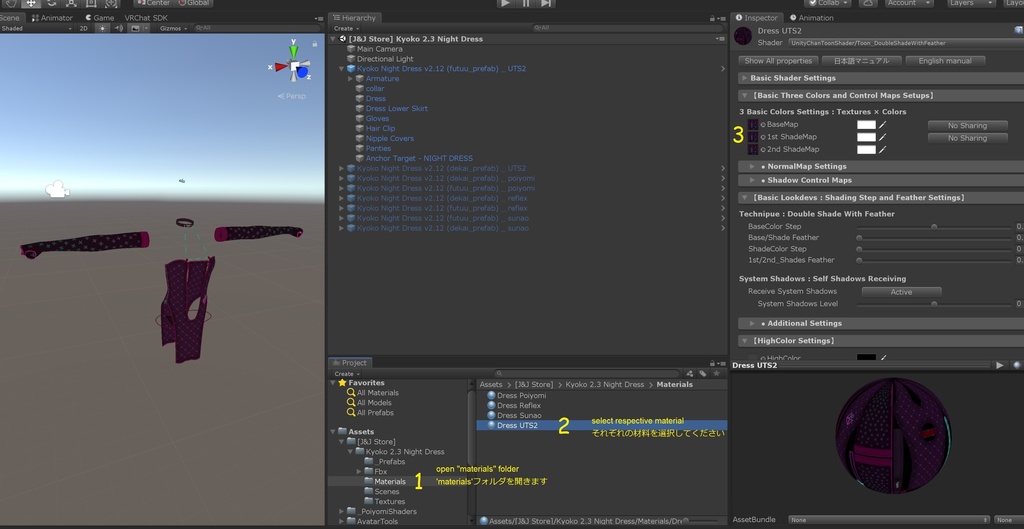Select All Materials favorite search
Viewport: 1024px width, 529px height.
(377, 393)
